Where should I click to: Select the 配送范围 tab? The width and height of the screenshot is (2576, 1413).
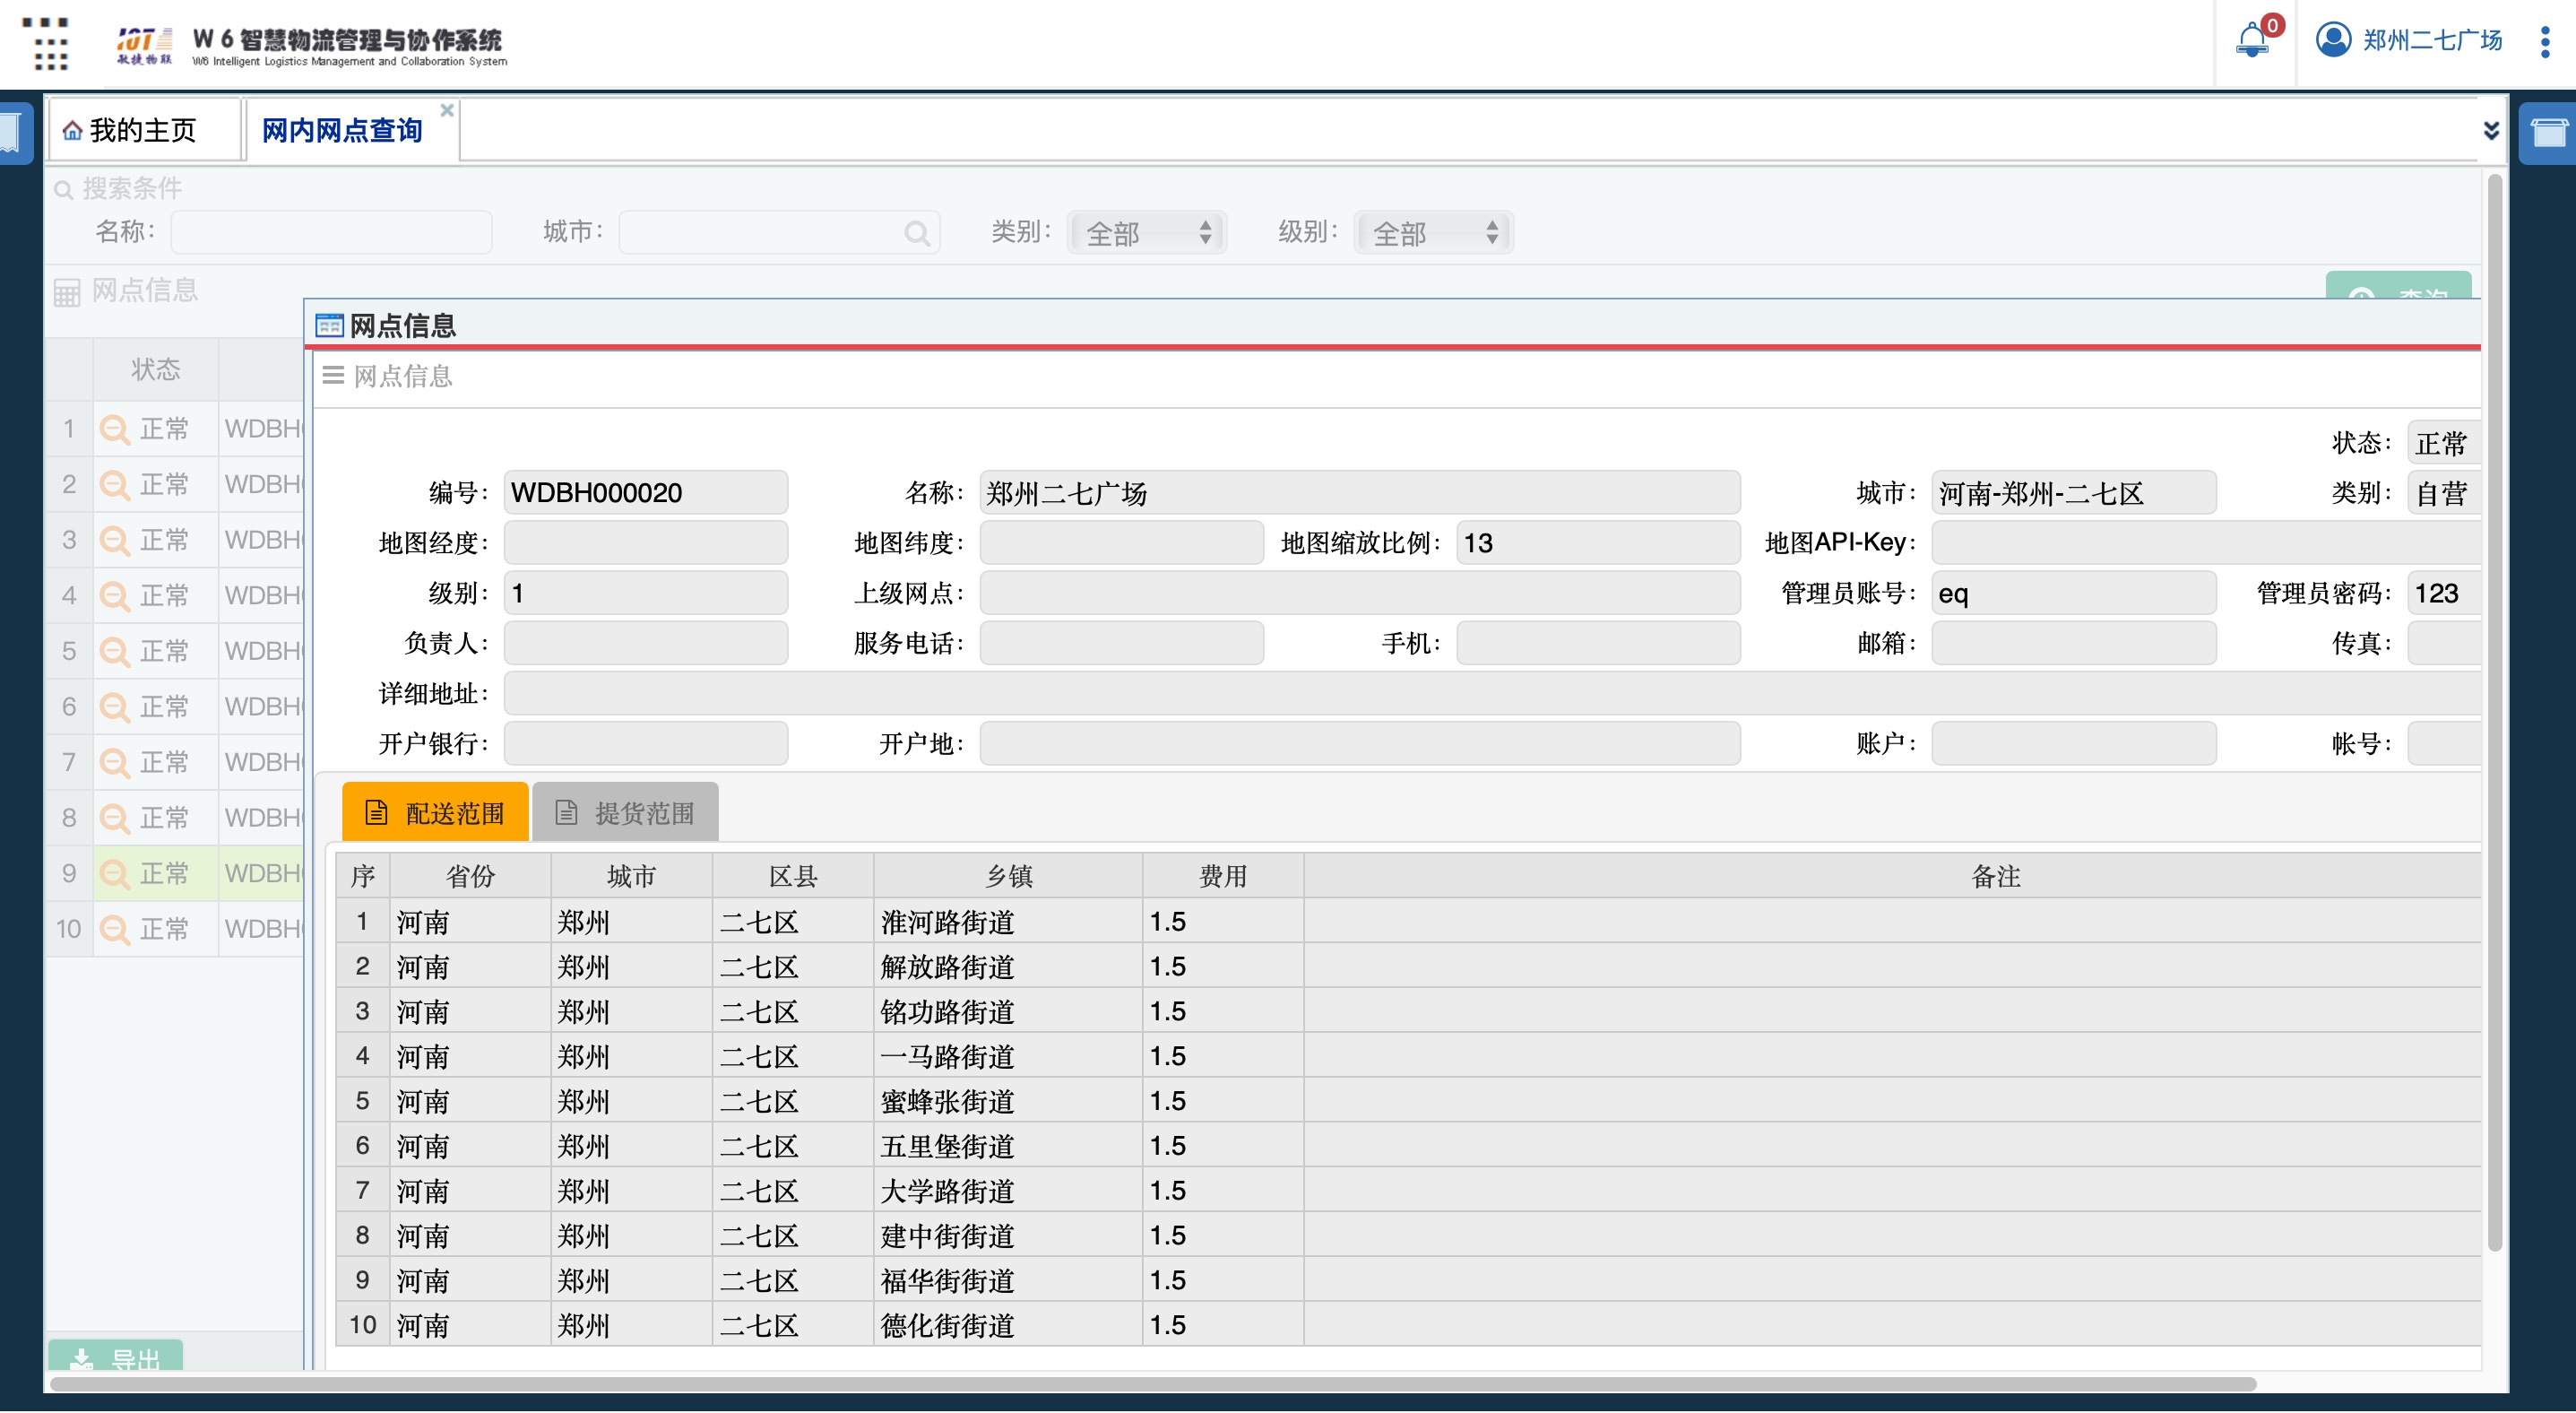click(435, 813)
